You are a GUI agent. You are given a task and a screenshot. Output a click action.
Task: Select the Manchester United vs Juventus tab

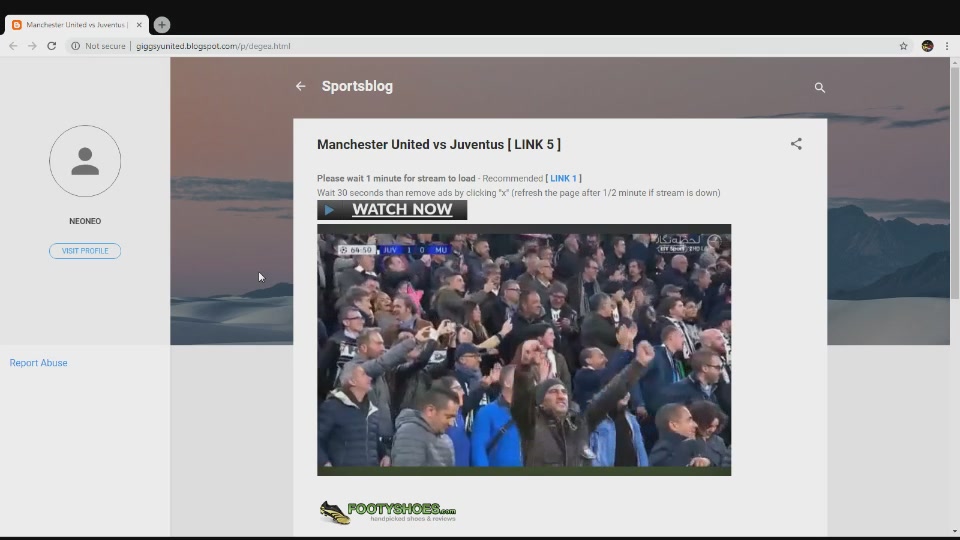pyautogui.click(x=77, y=25)
